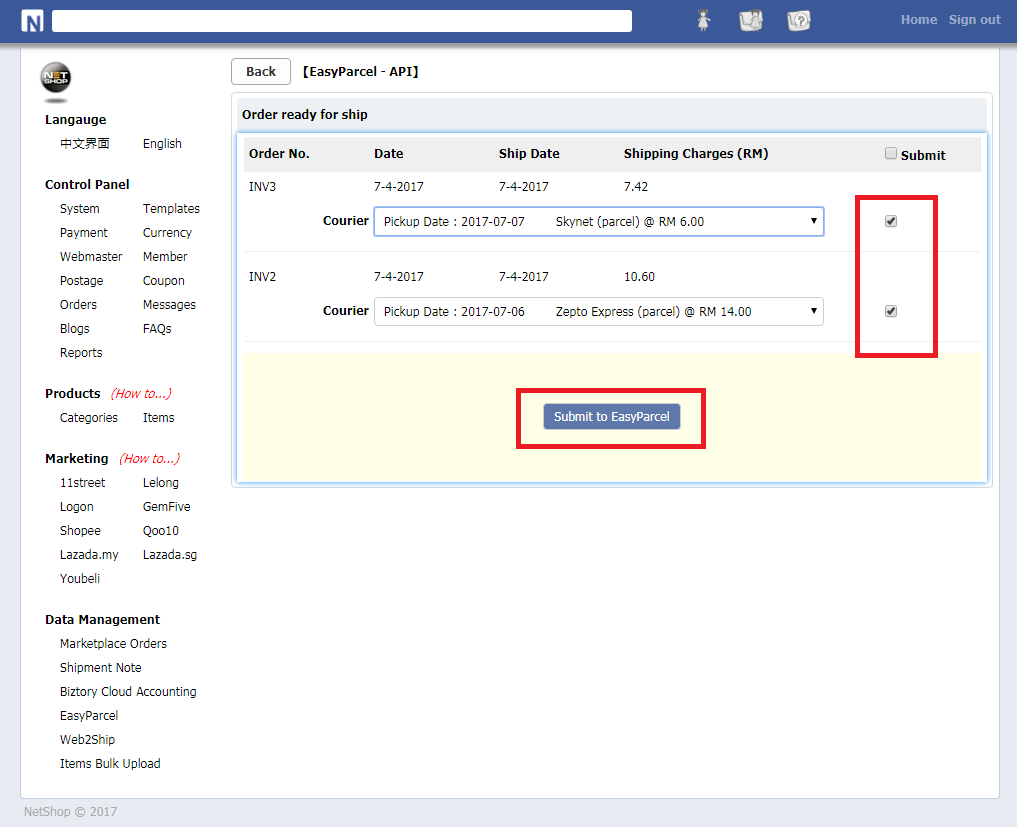Open Lazada.sg marketing link
Viewport: 1017px width, 827px height.
tap(170, 554)
